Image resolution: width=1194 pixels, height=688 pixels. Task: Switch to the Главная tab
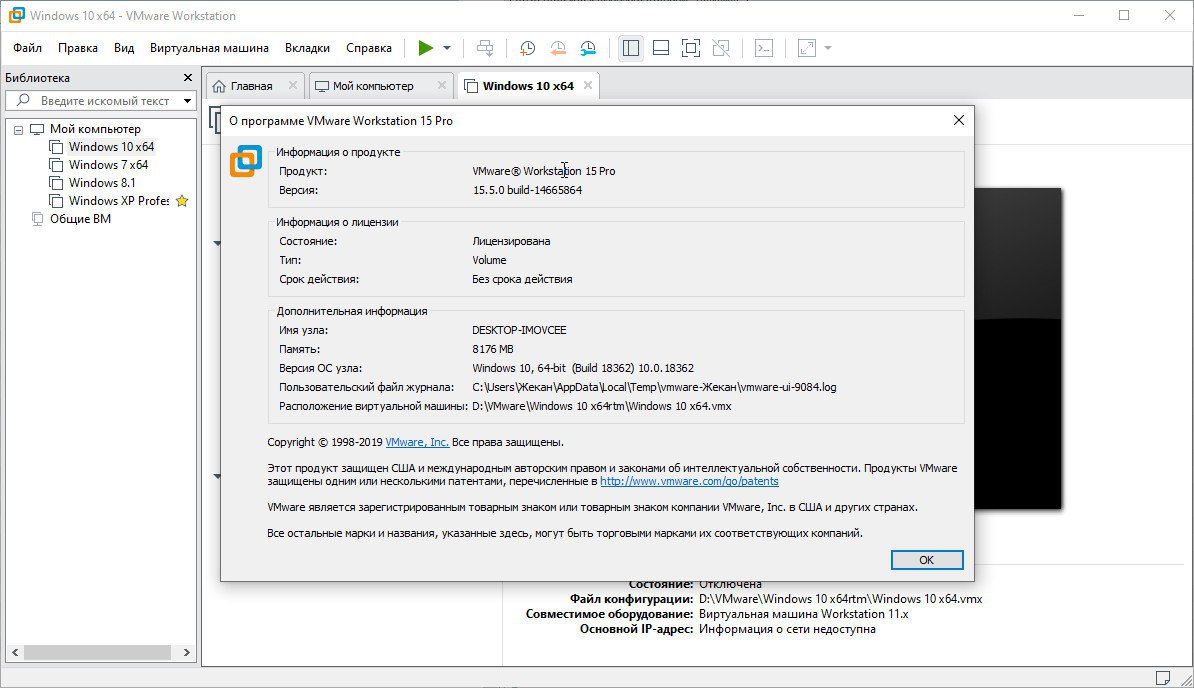(252, 86)
